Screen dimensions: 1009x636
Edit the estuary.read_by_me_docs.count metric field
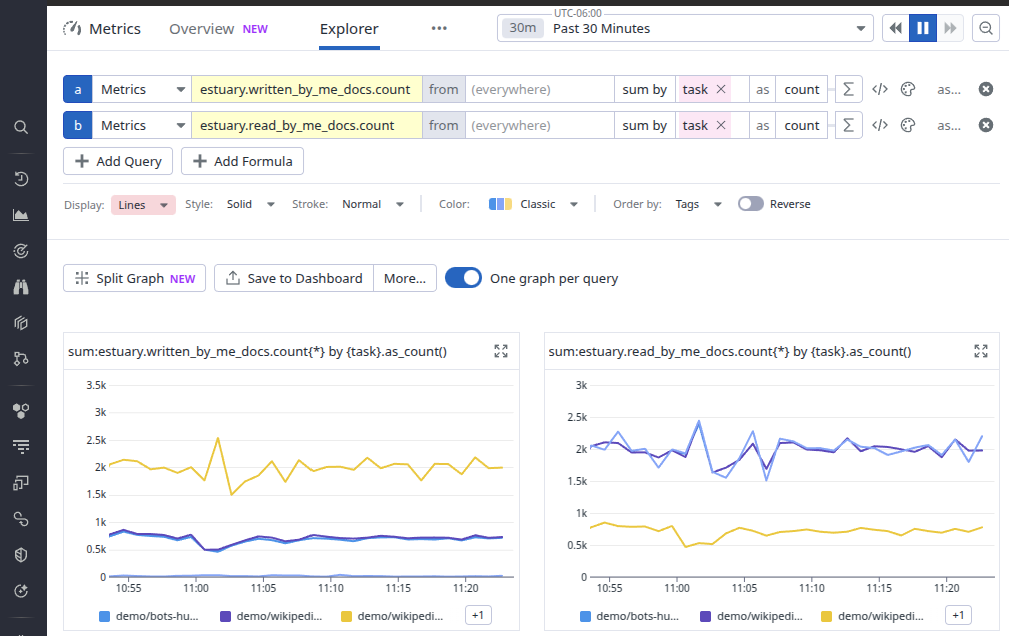tap(307, 126)
